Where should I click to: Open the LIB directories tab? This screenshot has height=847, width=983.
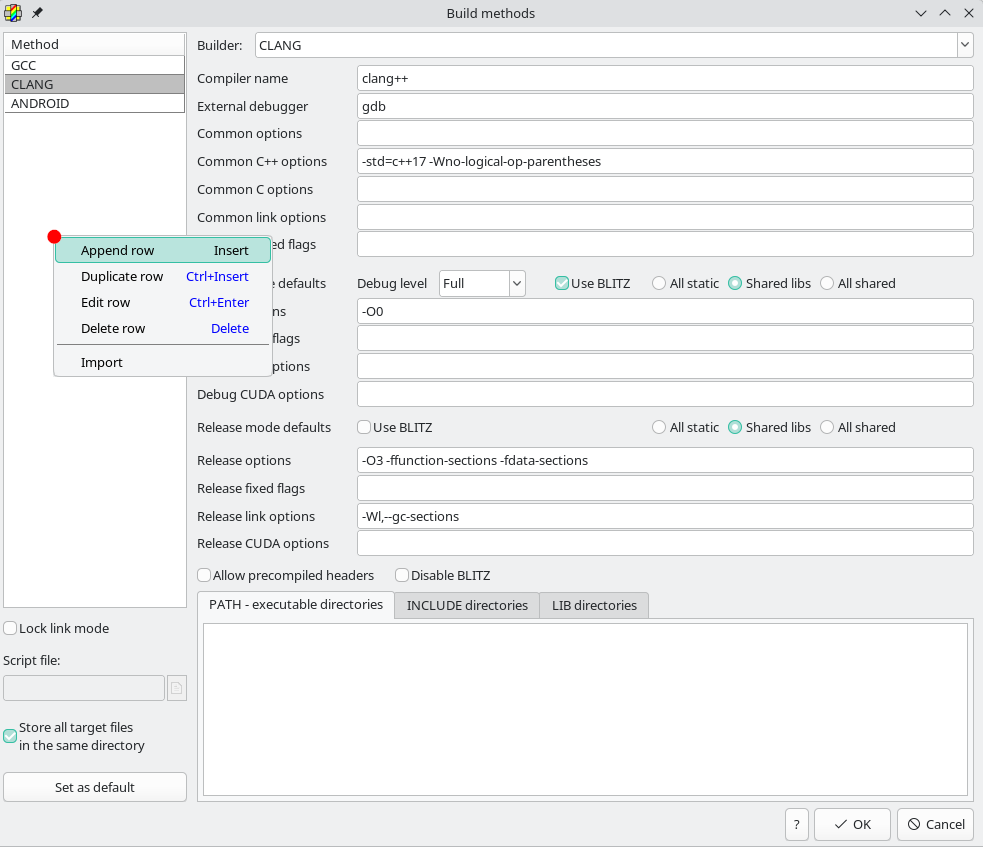tap(594, 605)
